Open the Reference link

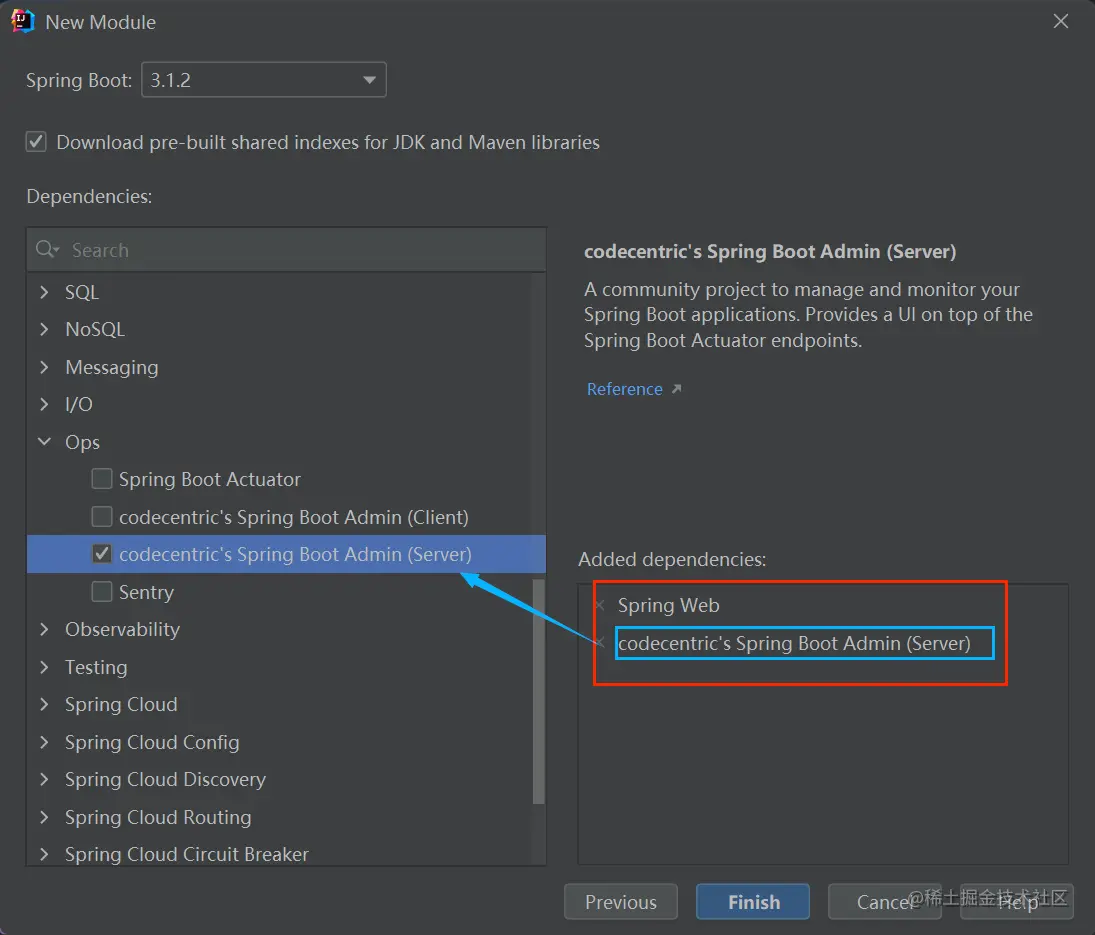point(624,389)
